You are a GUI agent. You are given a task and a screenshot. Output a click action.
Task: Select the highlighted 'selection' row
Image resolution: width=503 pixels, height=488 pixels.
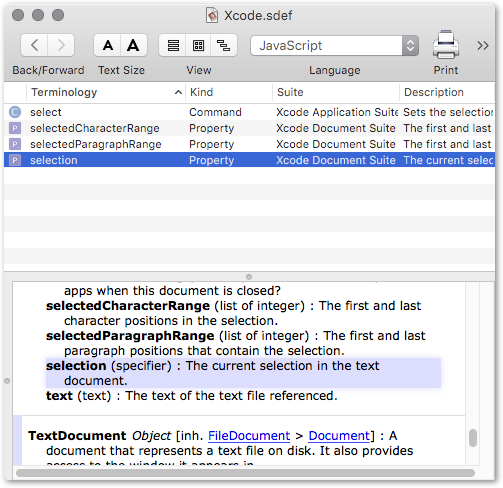[x=249, y=160]
